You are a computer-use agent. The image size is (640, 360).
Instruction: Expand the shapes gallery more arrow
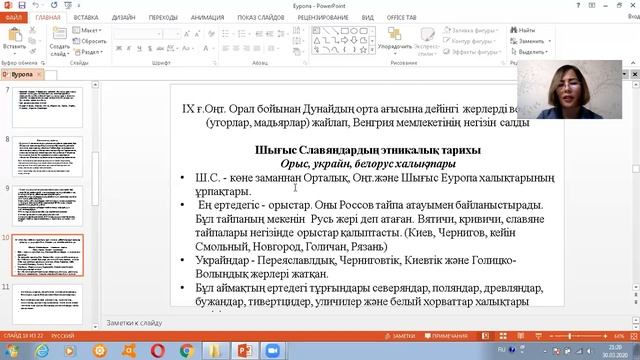372,50
